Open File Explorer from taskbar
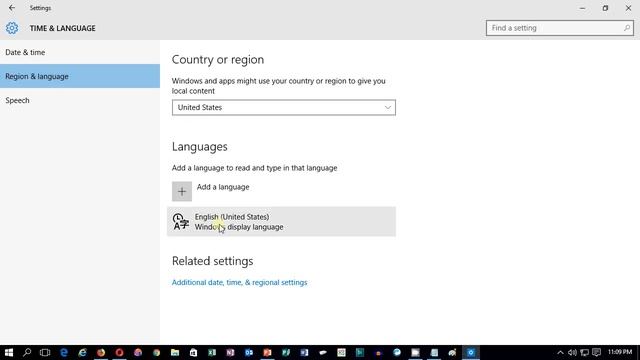Viewport: 640px width, 360px height. [175, 352]
